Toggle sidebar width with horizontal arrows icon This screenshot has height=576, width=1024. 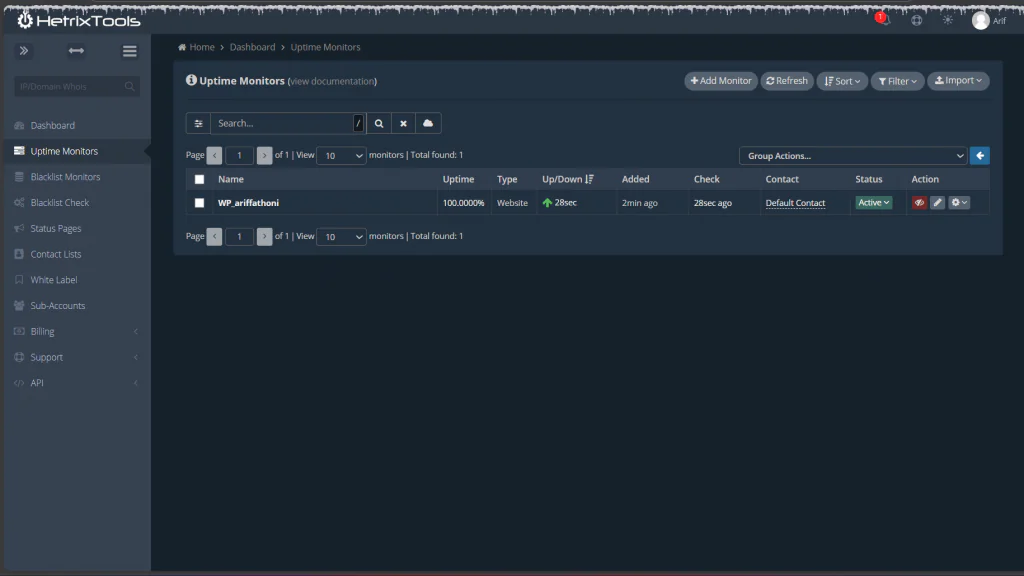click(x=76, y=50)
